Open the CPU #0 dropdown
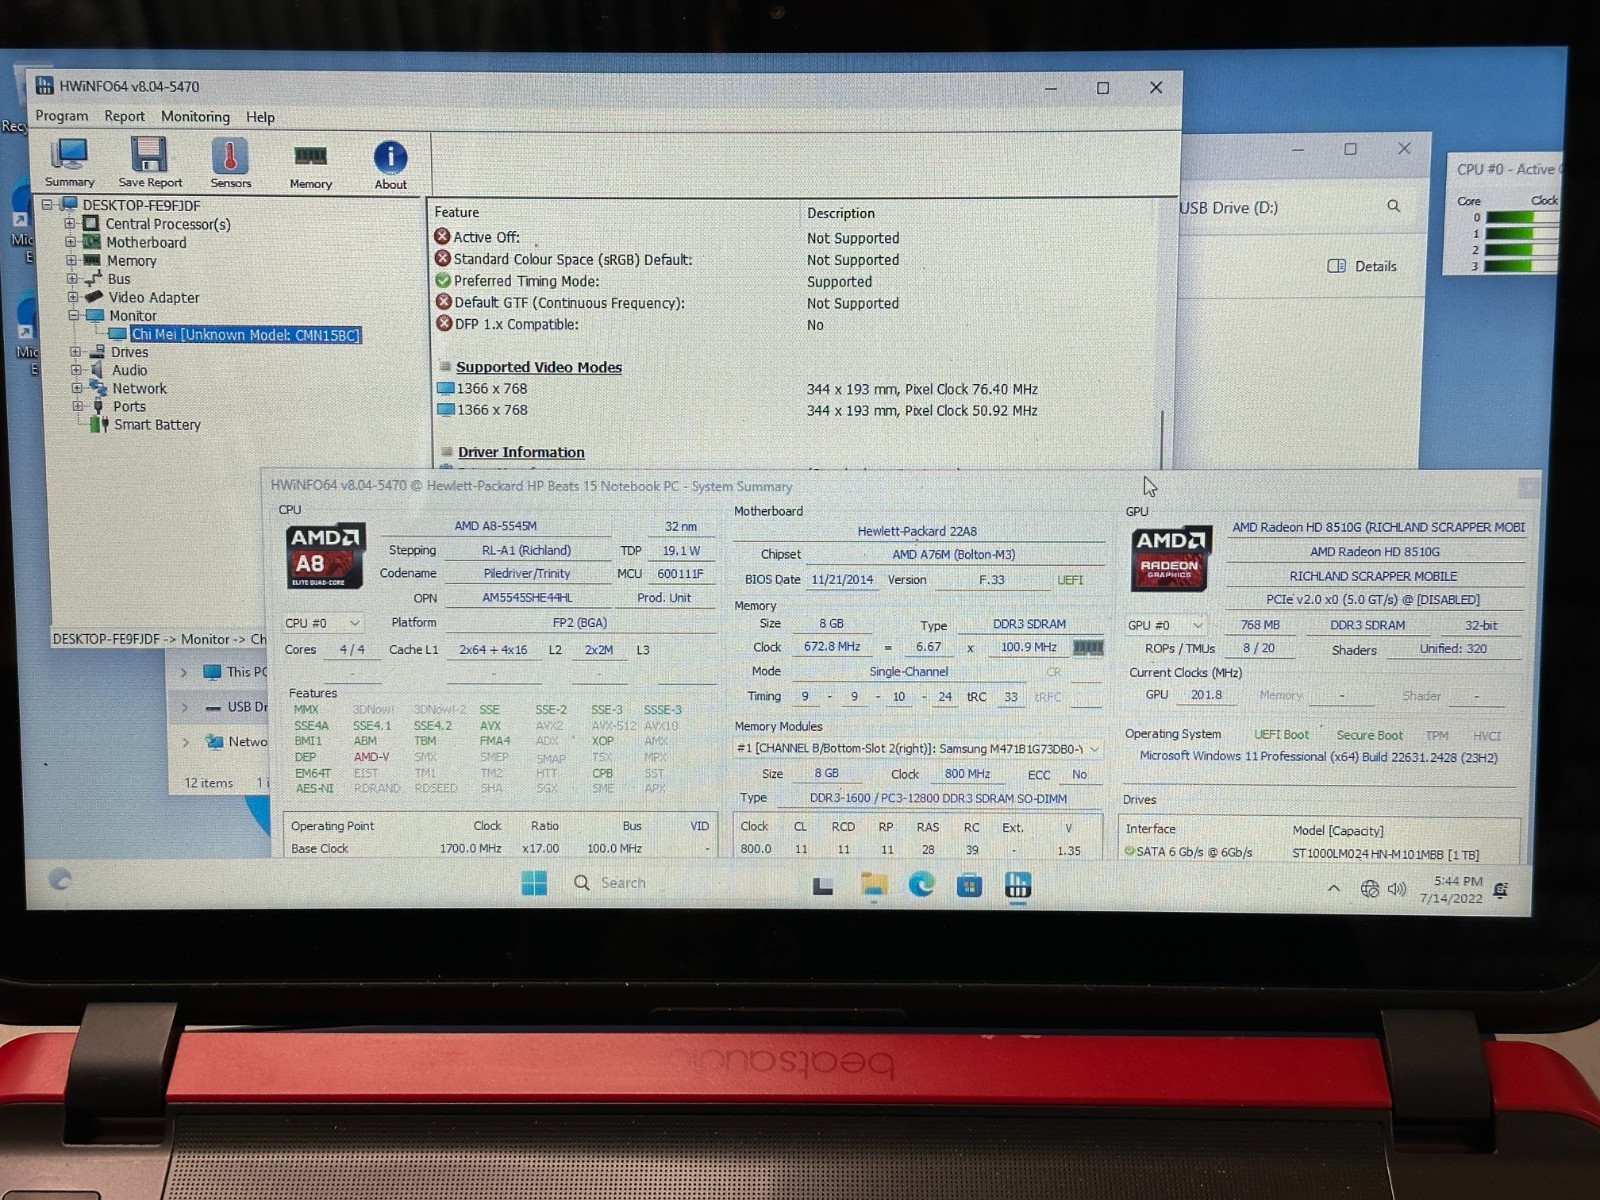1600x1200 pixels. click(x=322, y=623)
